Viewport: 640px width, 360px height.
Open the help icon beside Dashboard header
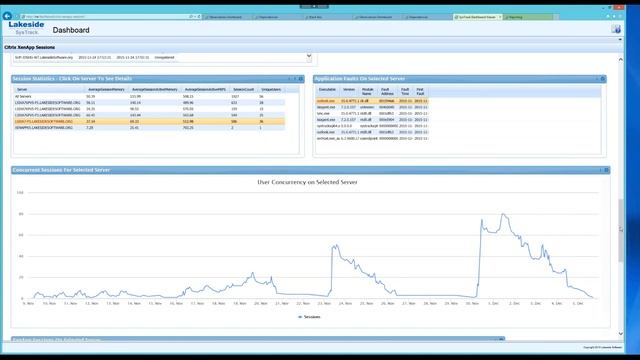616,29
